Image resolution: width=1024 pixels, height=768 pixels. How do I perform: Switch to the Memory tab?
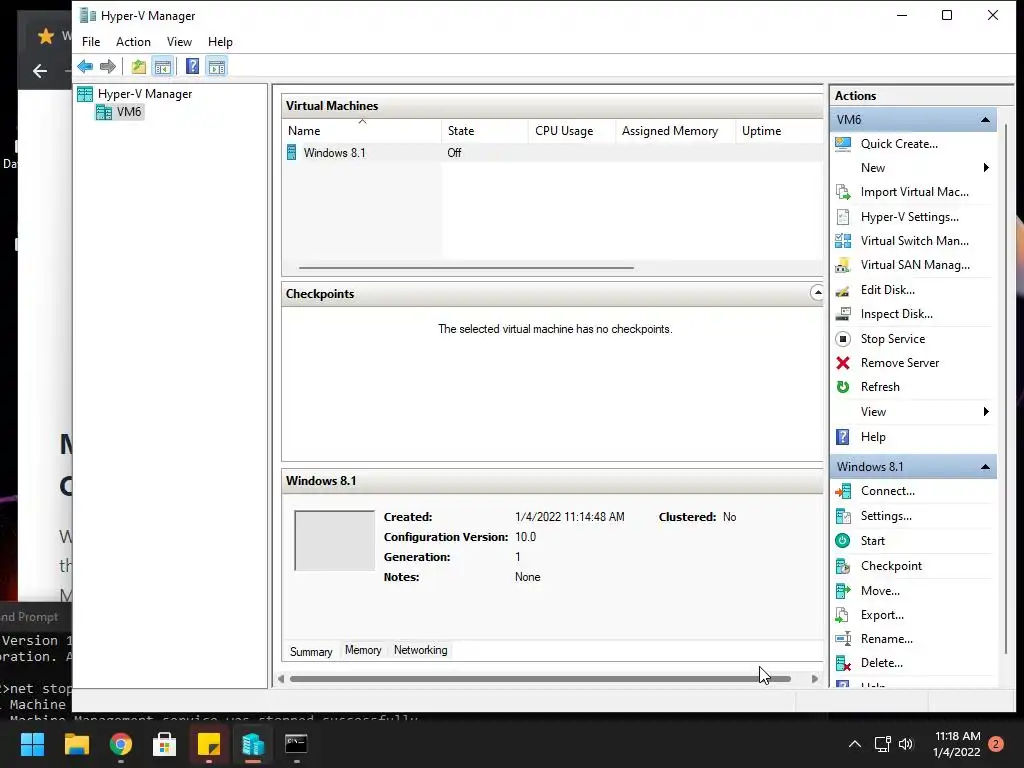coord(363,650)
